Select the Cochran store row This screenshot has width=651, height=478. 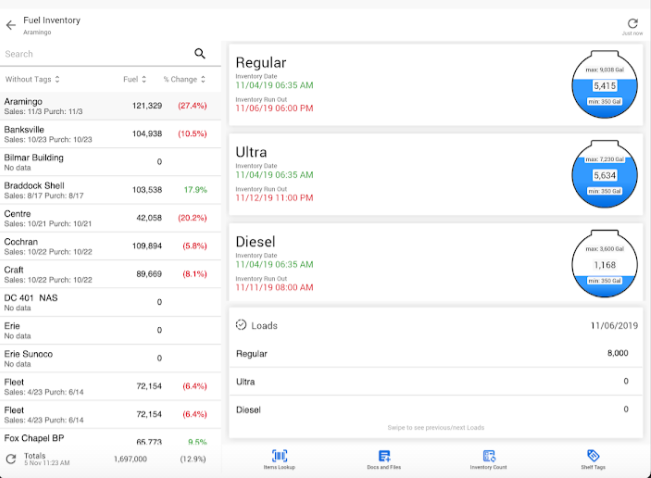tap(110, 245)
